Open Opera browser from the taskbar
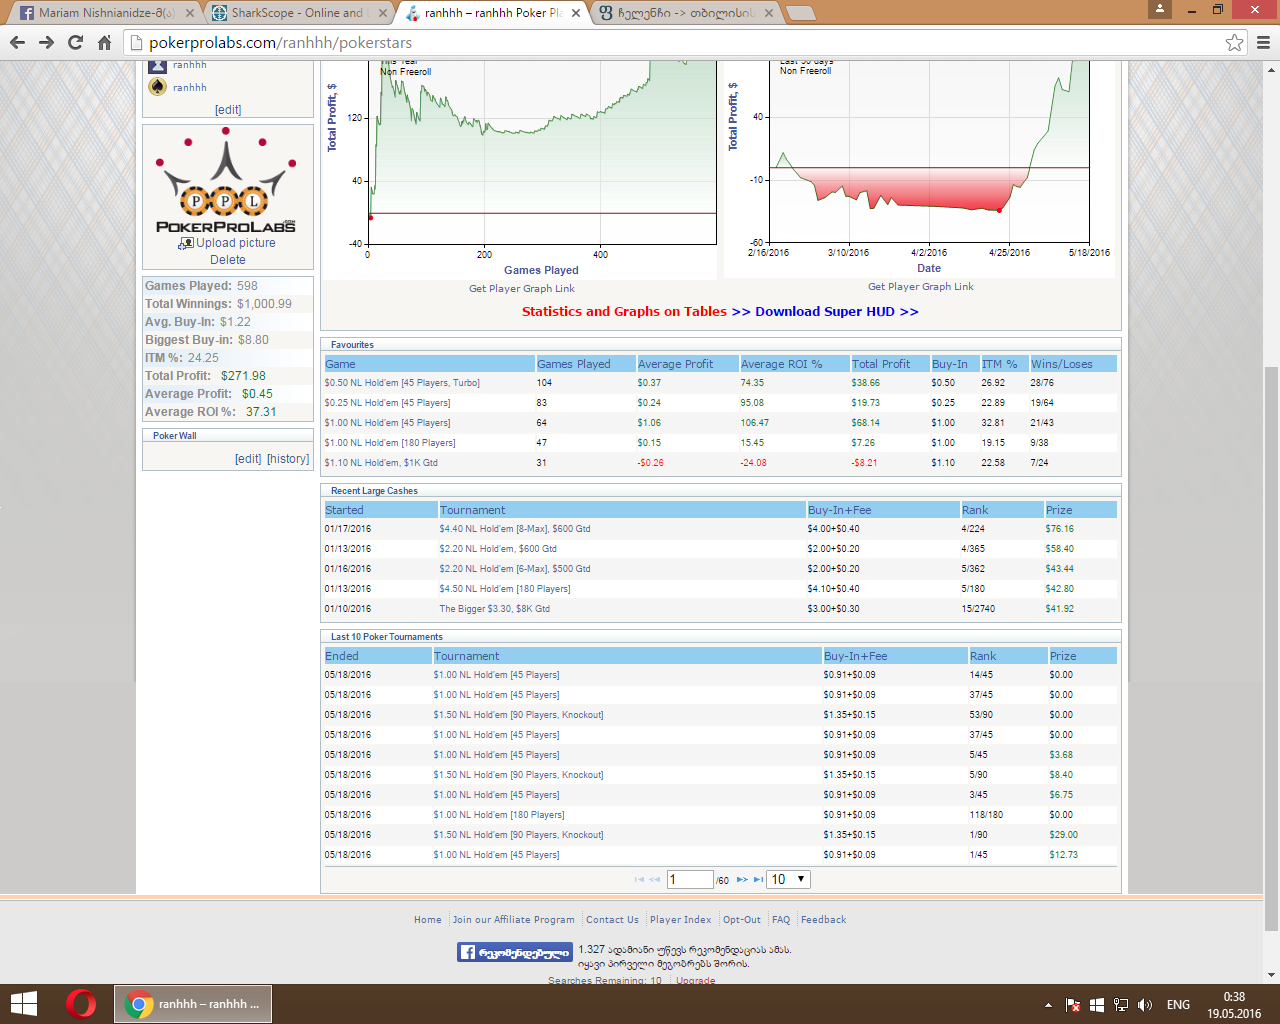The width and height of the screenshot is (1280, 1024). click(x=81, y=1003)
